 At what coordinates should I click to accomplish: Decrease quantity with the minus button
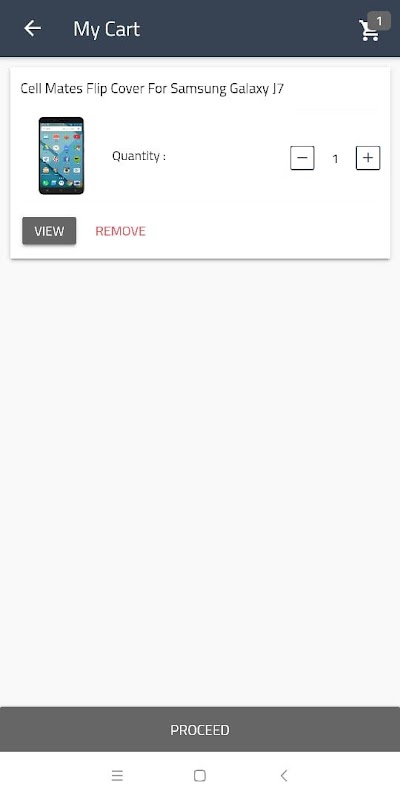click(x=302, y=158)
